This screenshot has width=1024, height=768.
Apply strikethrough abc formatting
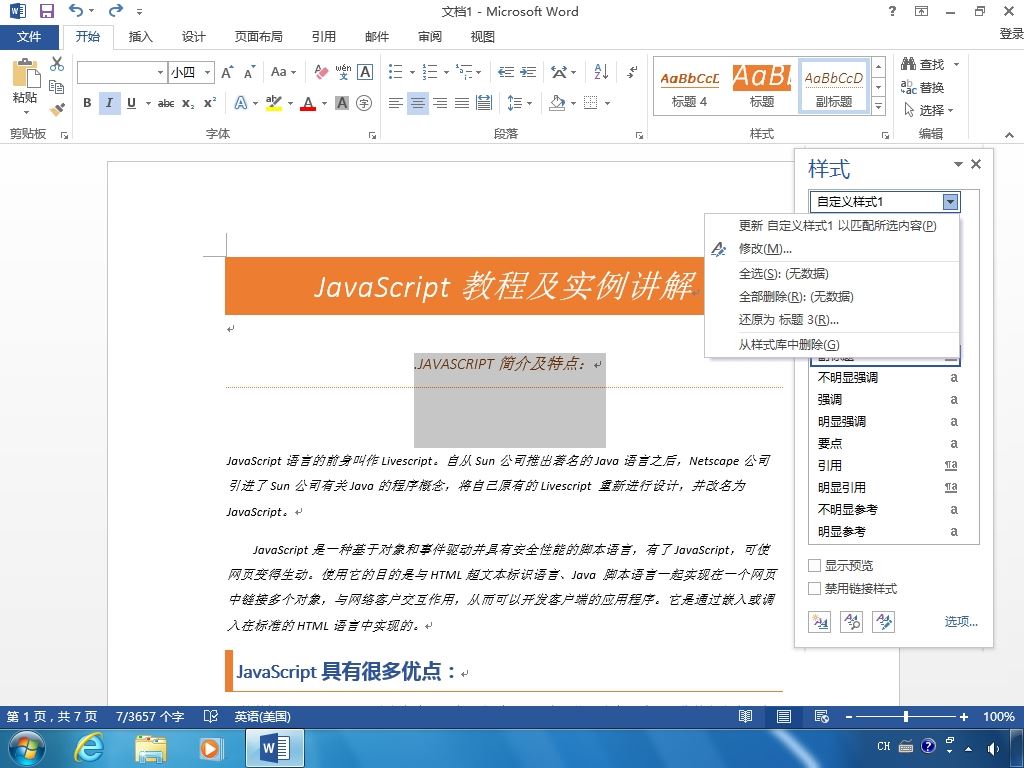pyautogui.click(x=166, y=103)
